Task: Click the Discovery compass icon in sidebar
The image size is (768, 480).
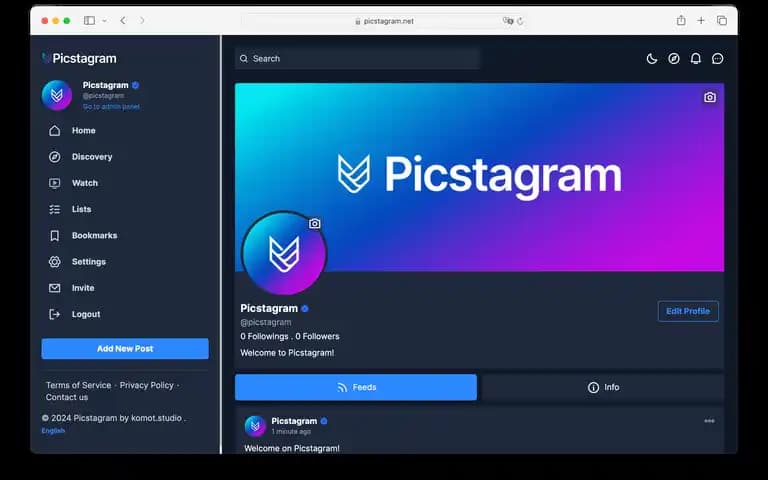Action: [55, 157]
